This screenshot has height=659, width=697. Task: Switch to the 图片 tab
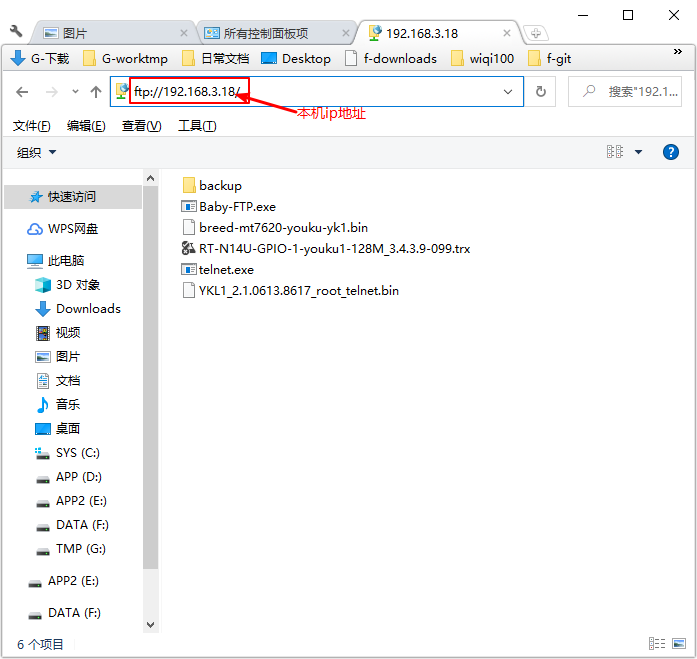click(x=112, y=33)
